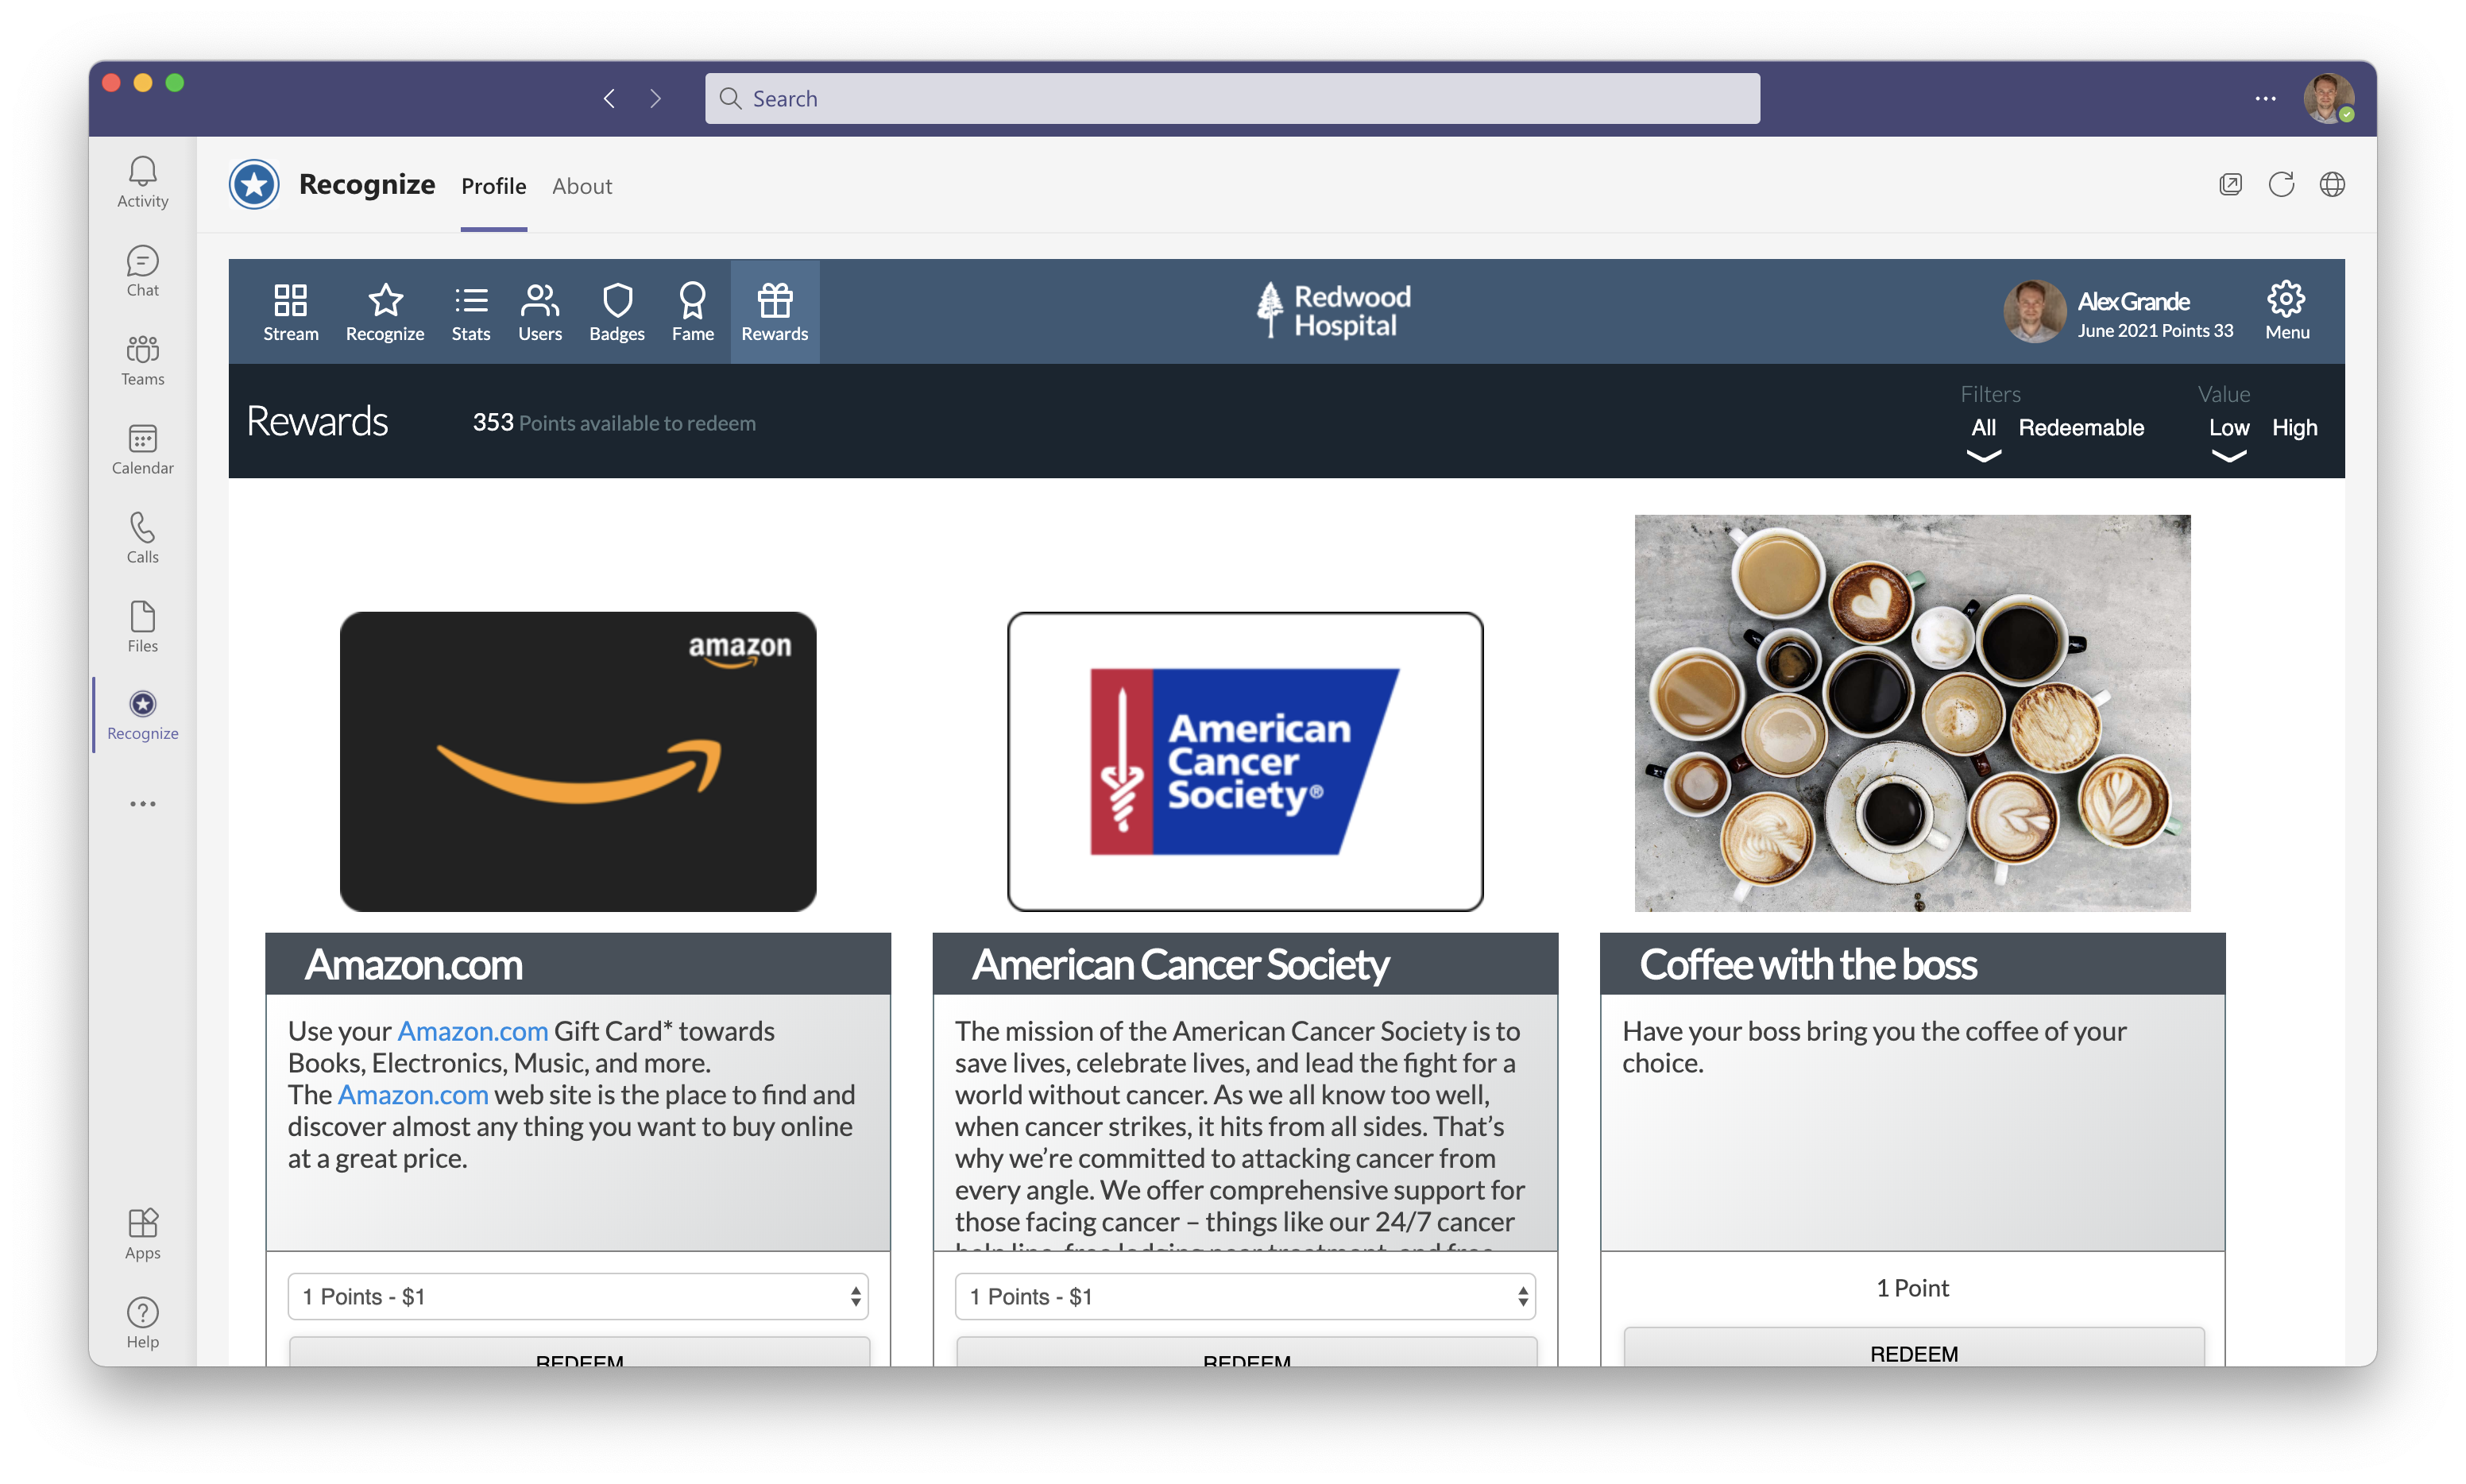The image size is (2466, 1484).
Task: Sort rewards by High value
Action: pyautogui.click(x=2294, y=428)
